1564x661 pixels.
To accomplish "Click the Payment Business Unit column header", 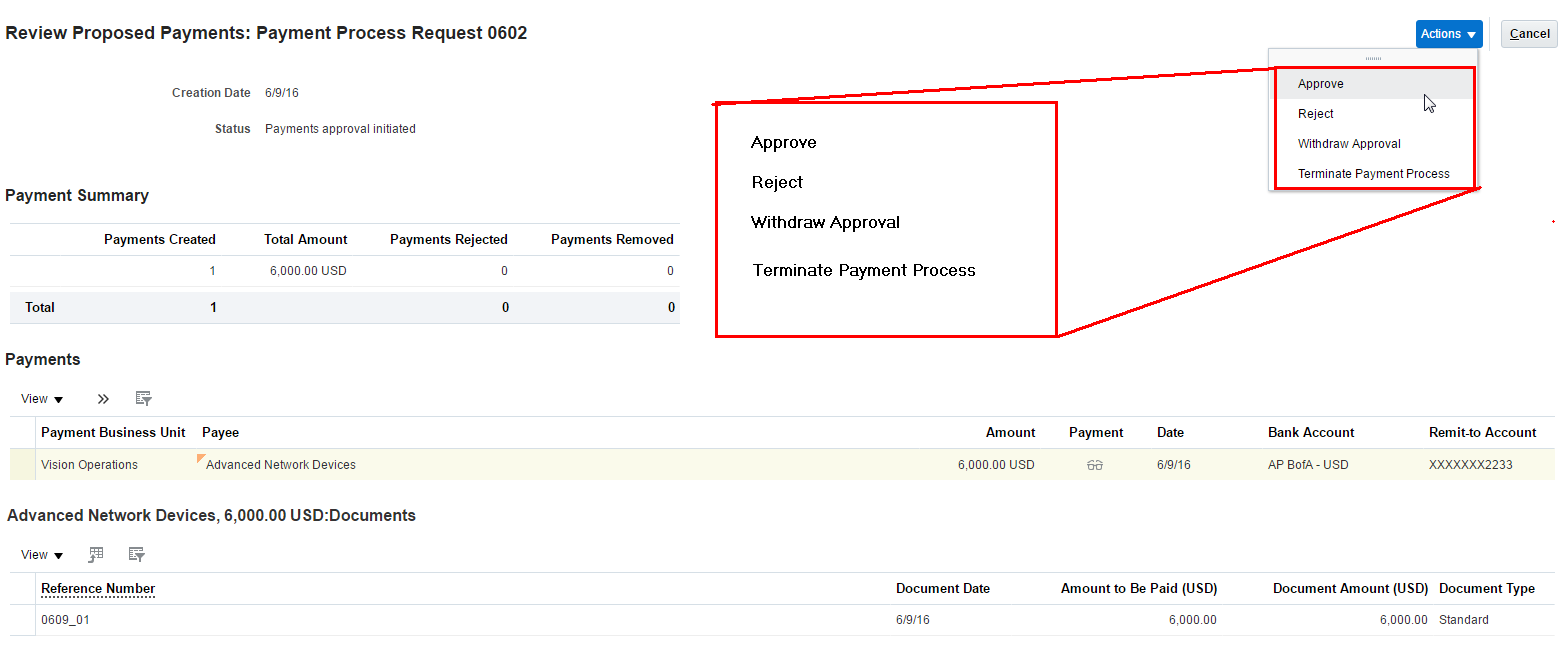I will click(x=113, y=433).
